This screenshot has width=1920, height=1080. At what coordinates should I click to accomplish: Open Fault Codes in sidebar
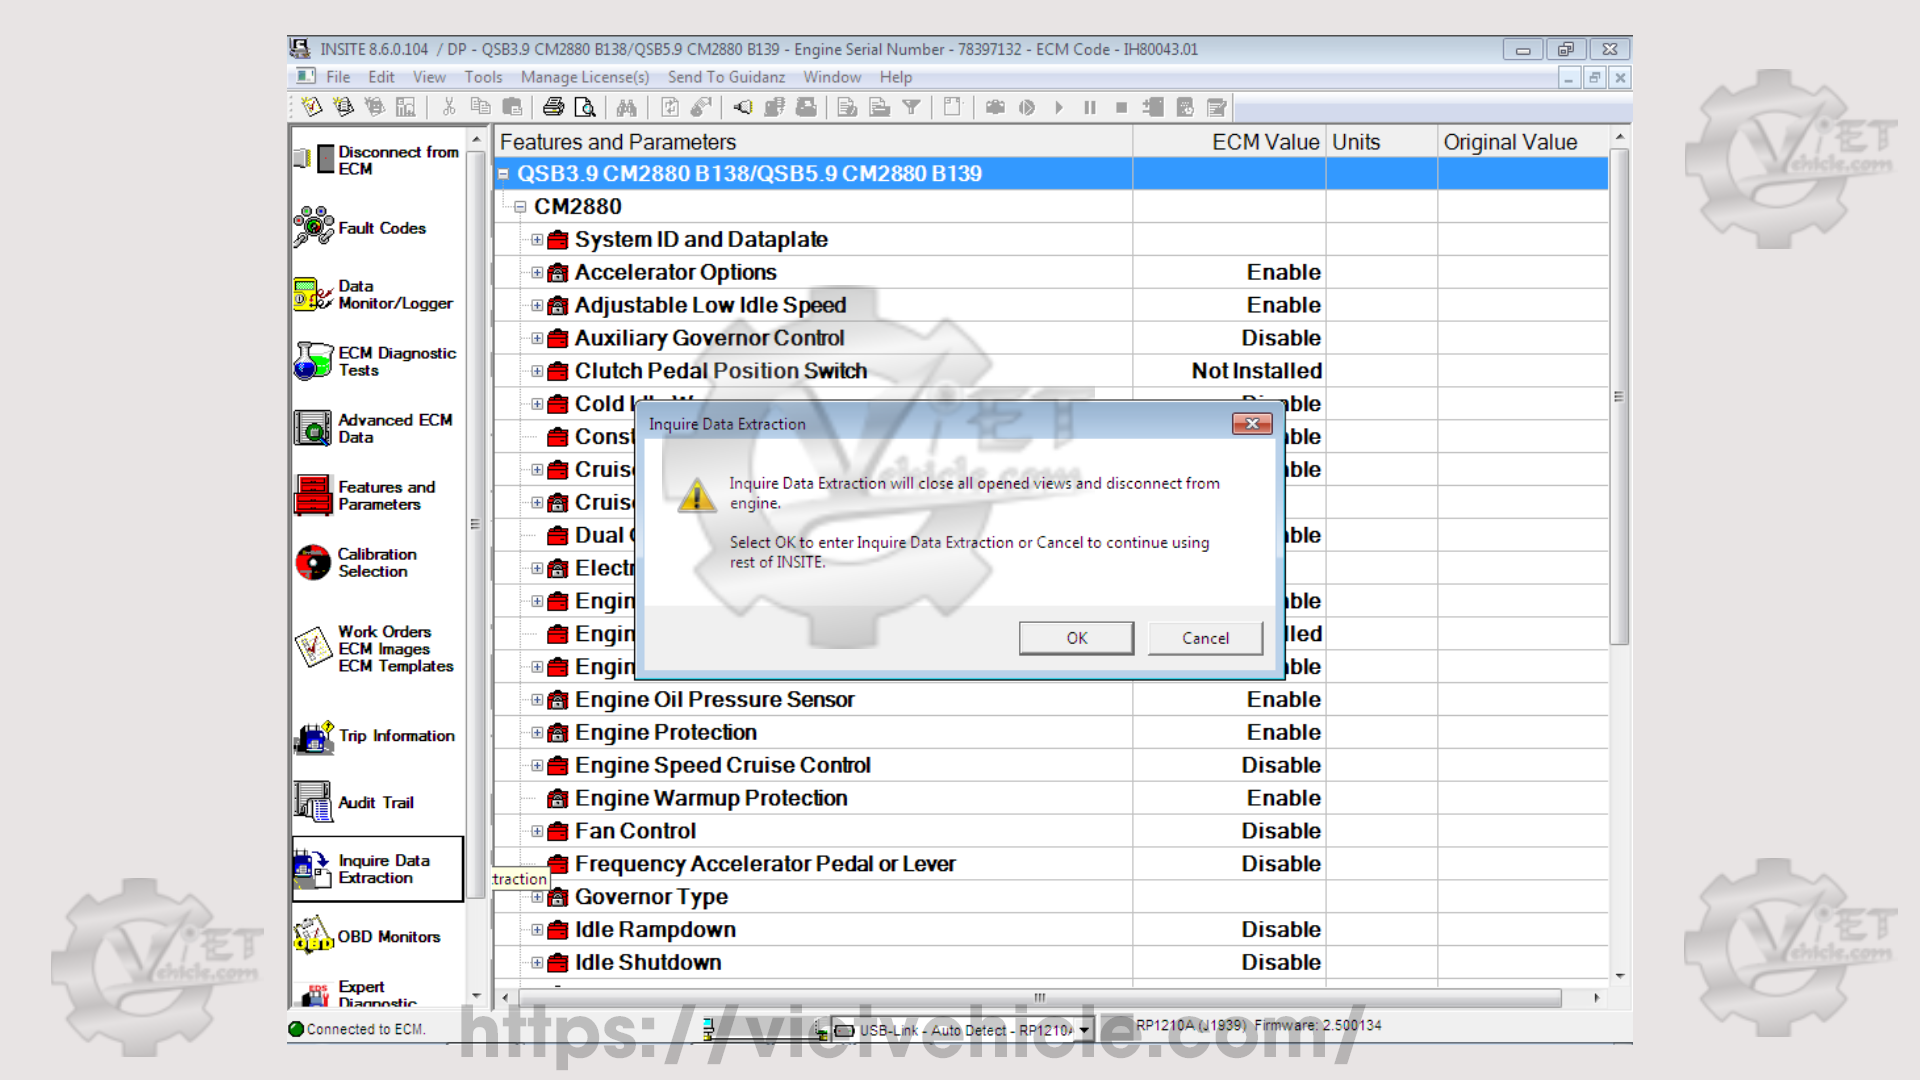380,228
